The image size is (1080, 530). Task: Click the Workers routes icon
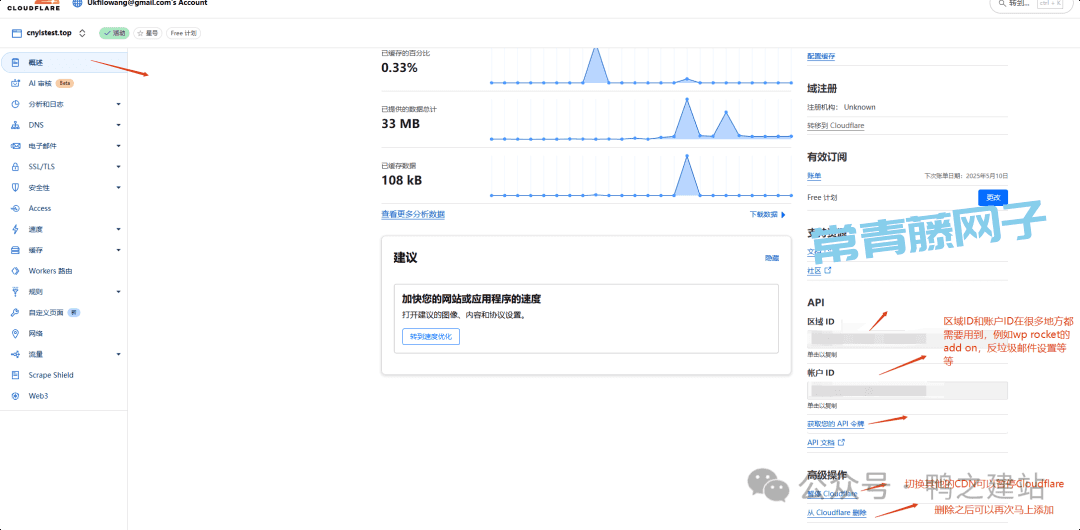[x=15, y=271]
